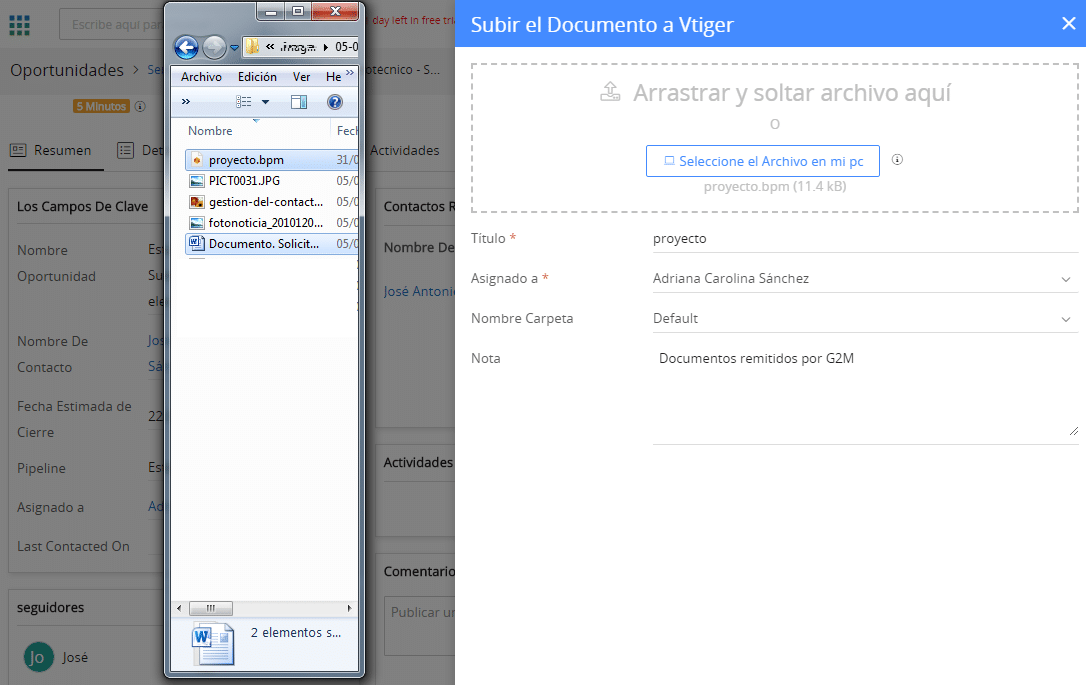Open the Edición menu in Explorer
The height and width of the screenshot is (685, 1086).
click(257, 77)
